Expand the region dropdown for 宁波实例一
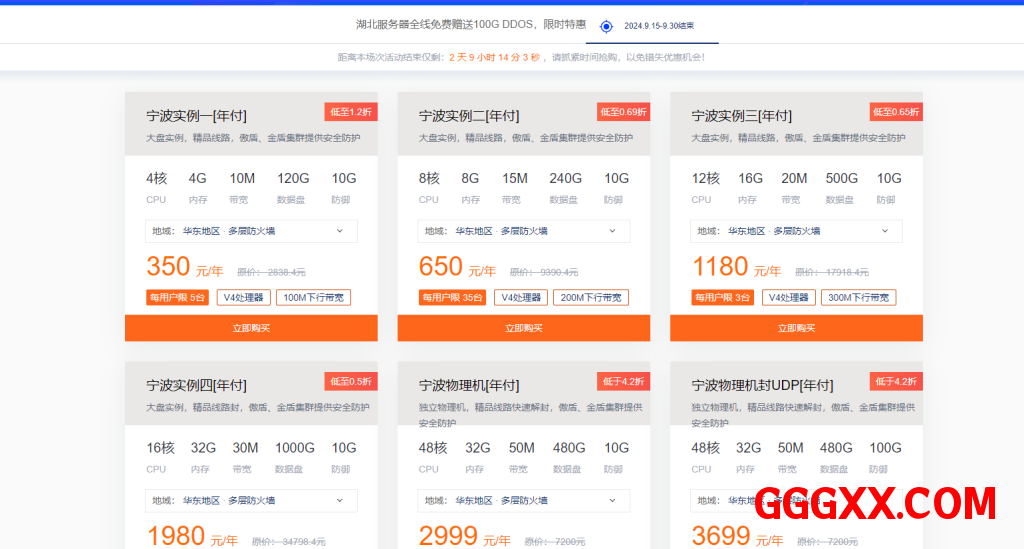This screenshot has width=1024, height=549. [x=251, y=231]
